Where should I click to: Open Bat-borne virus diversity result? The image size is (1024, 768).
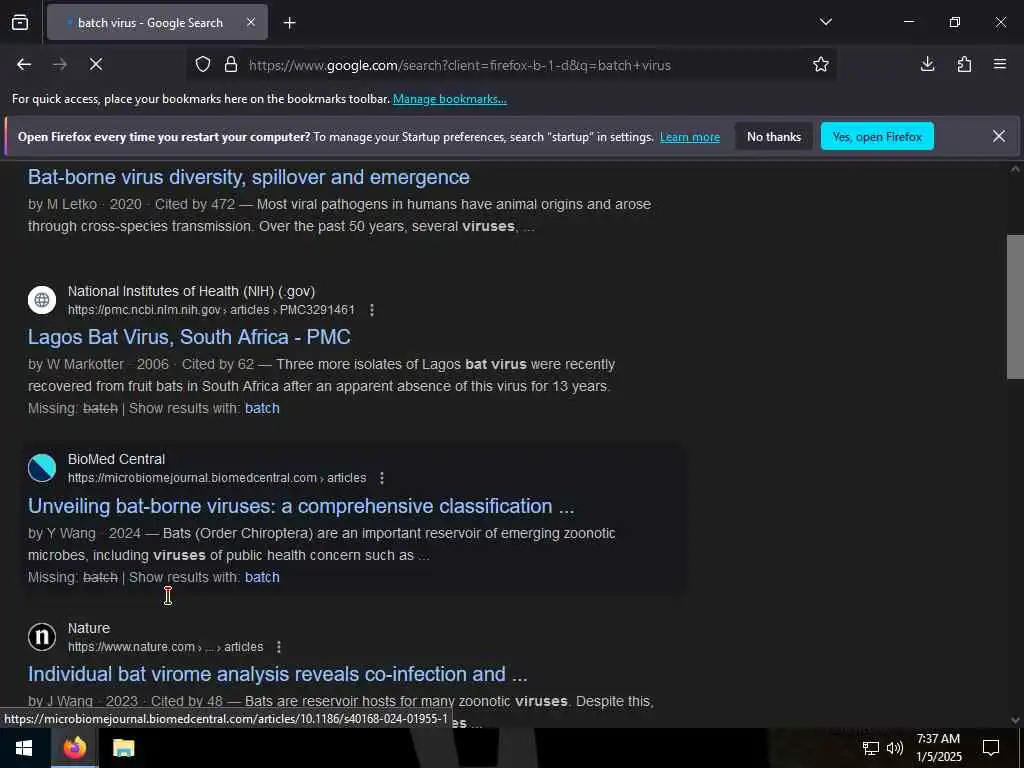coord(249,177)
